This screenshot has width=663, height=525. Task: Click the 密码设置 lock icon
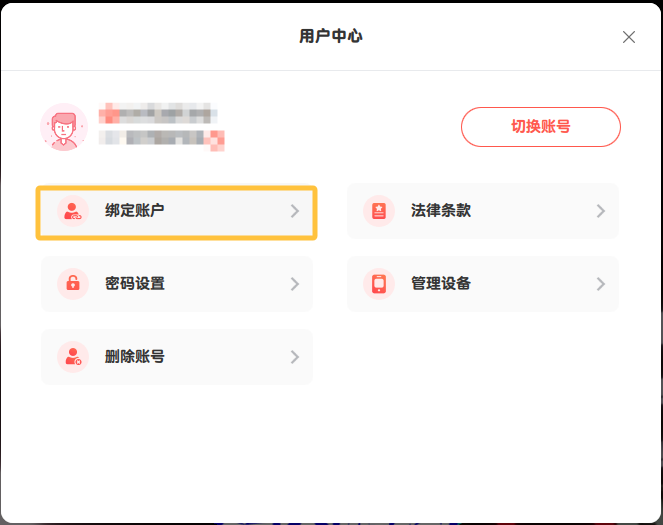point(72,284)
